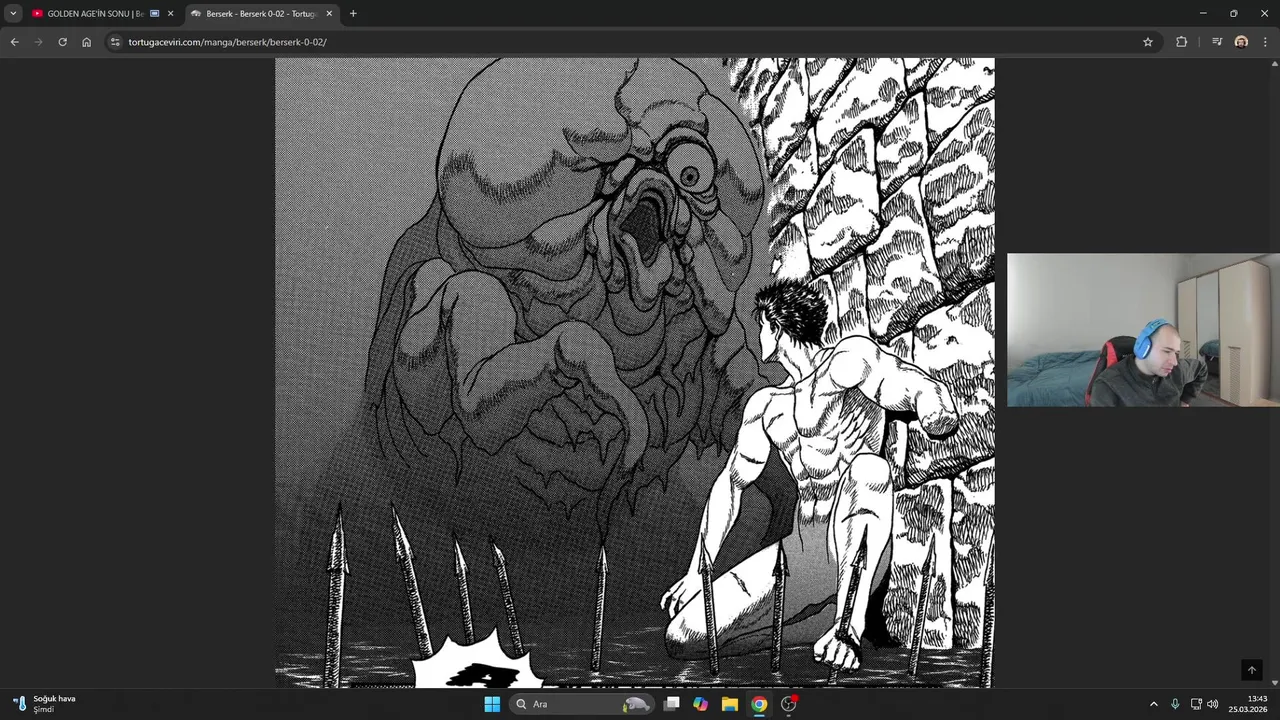Open the Chrome three-dot menu
This screenshot has height=720, width=1280.
[1265, 42]
